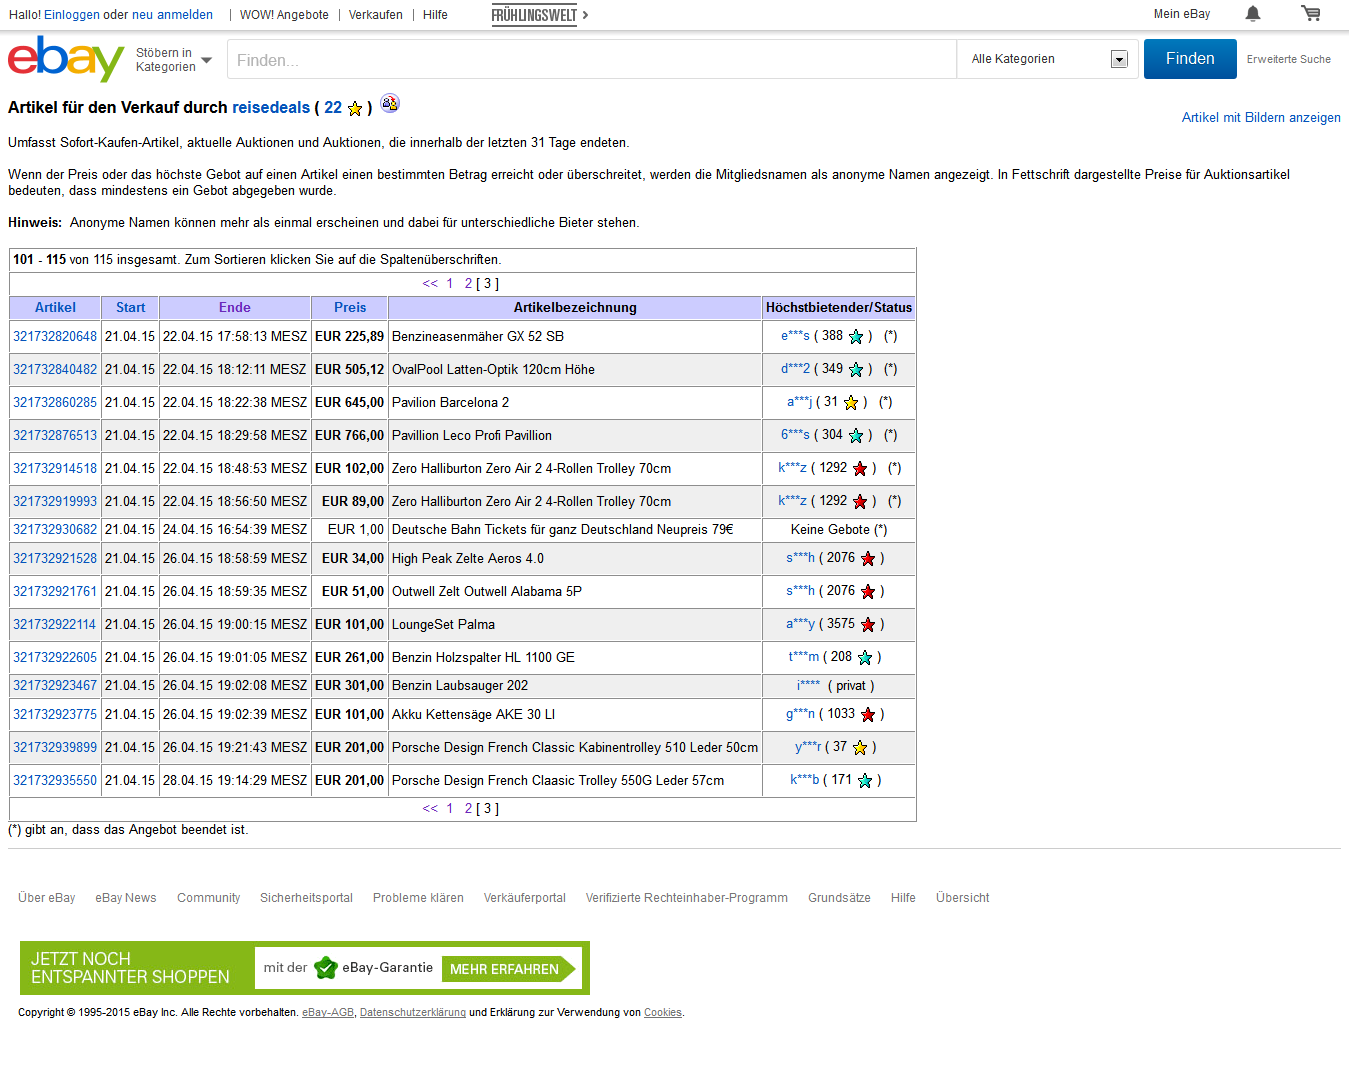Click turquoise star for bidder e***s
This screenshot has width=1349, height=1069.
click(x=856, y=336)
